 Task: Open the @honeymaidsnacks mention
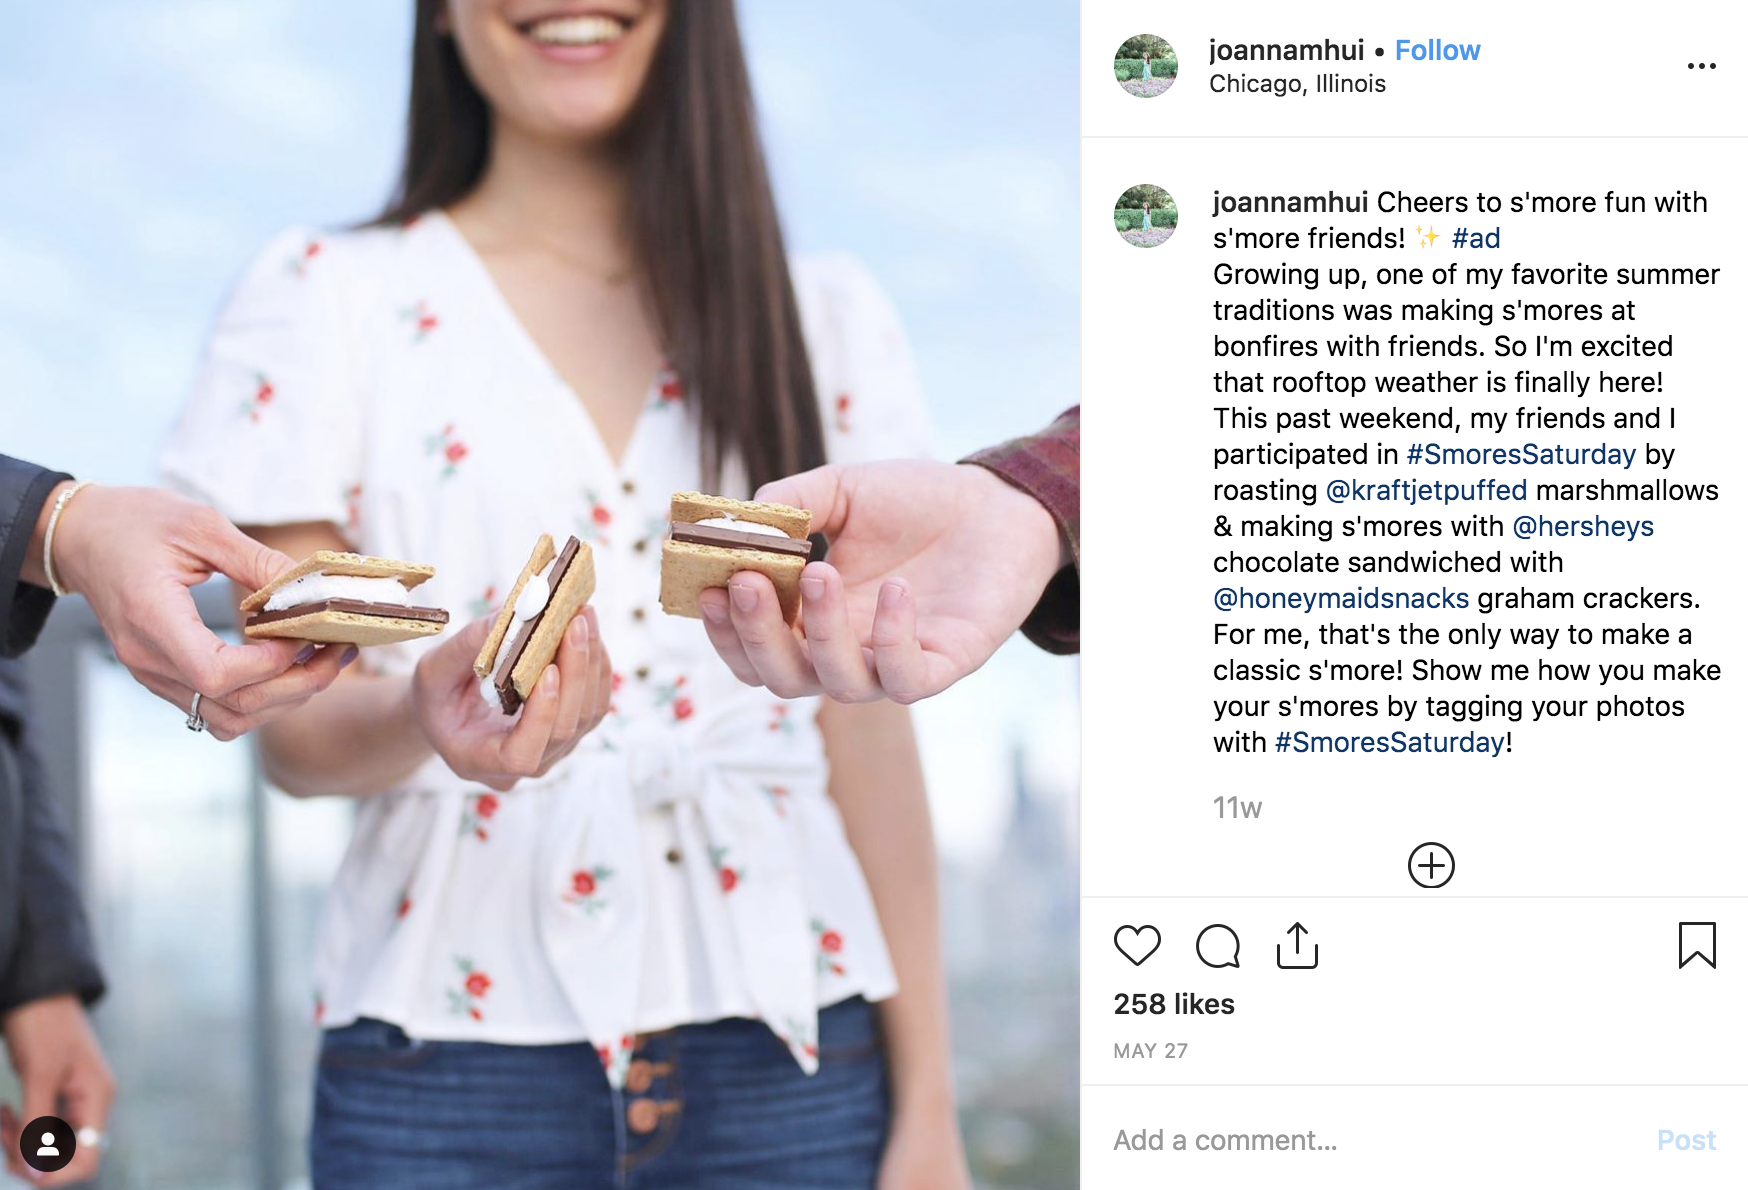pyautogui.click(x=1341, y=598)
